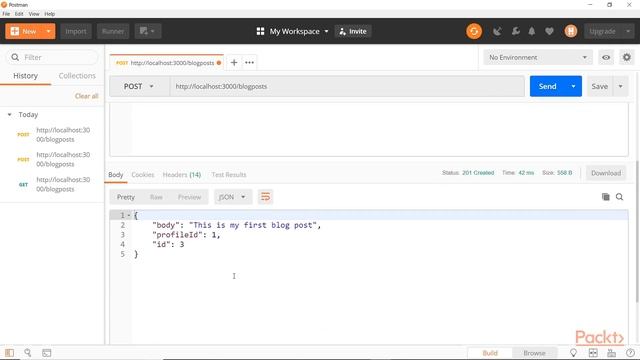Open the Send button dropdown arrow

[x=573, y=87]
